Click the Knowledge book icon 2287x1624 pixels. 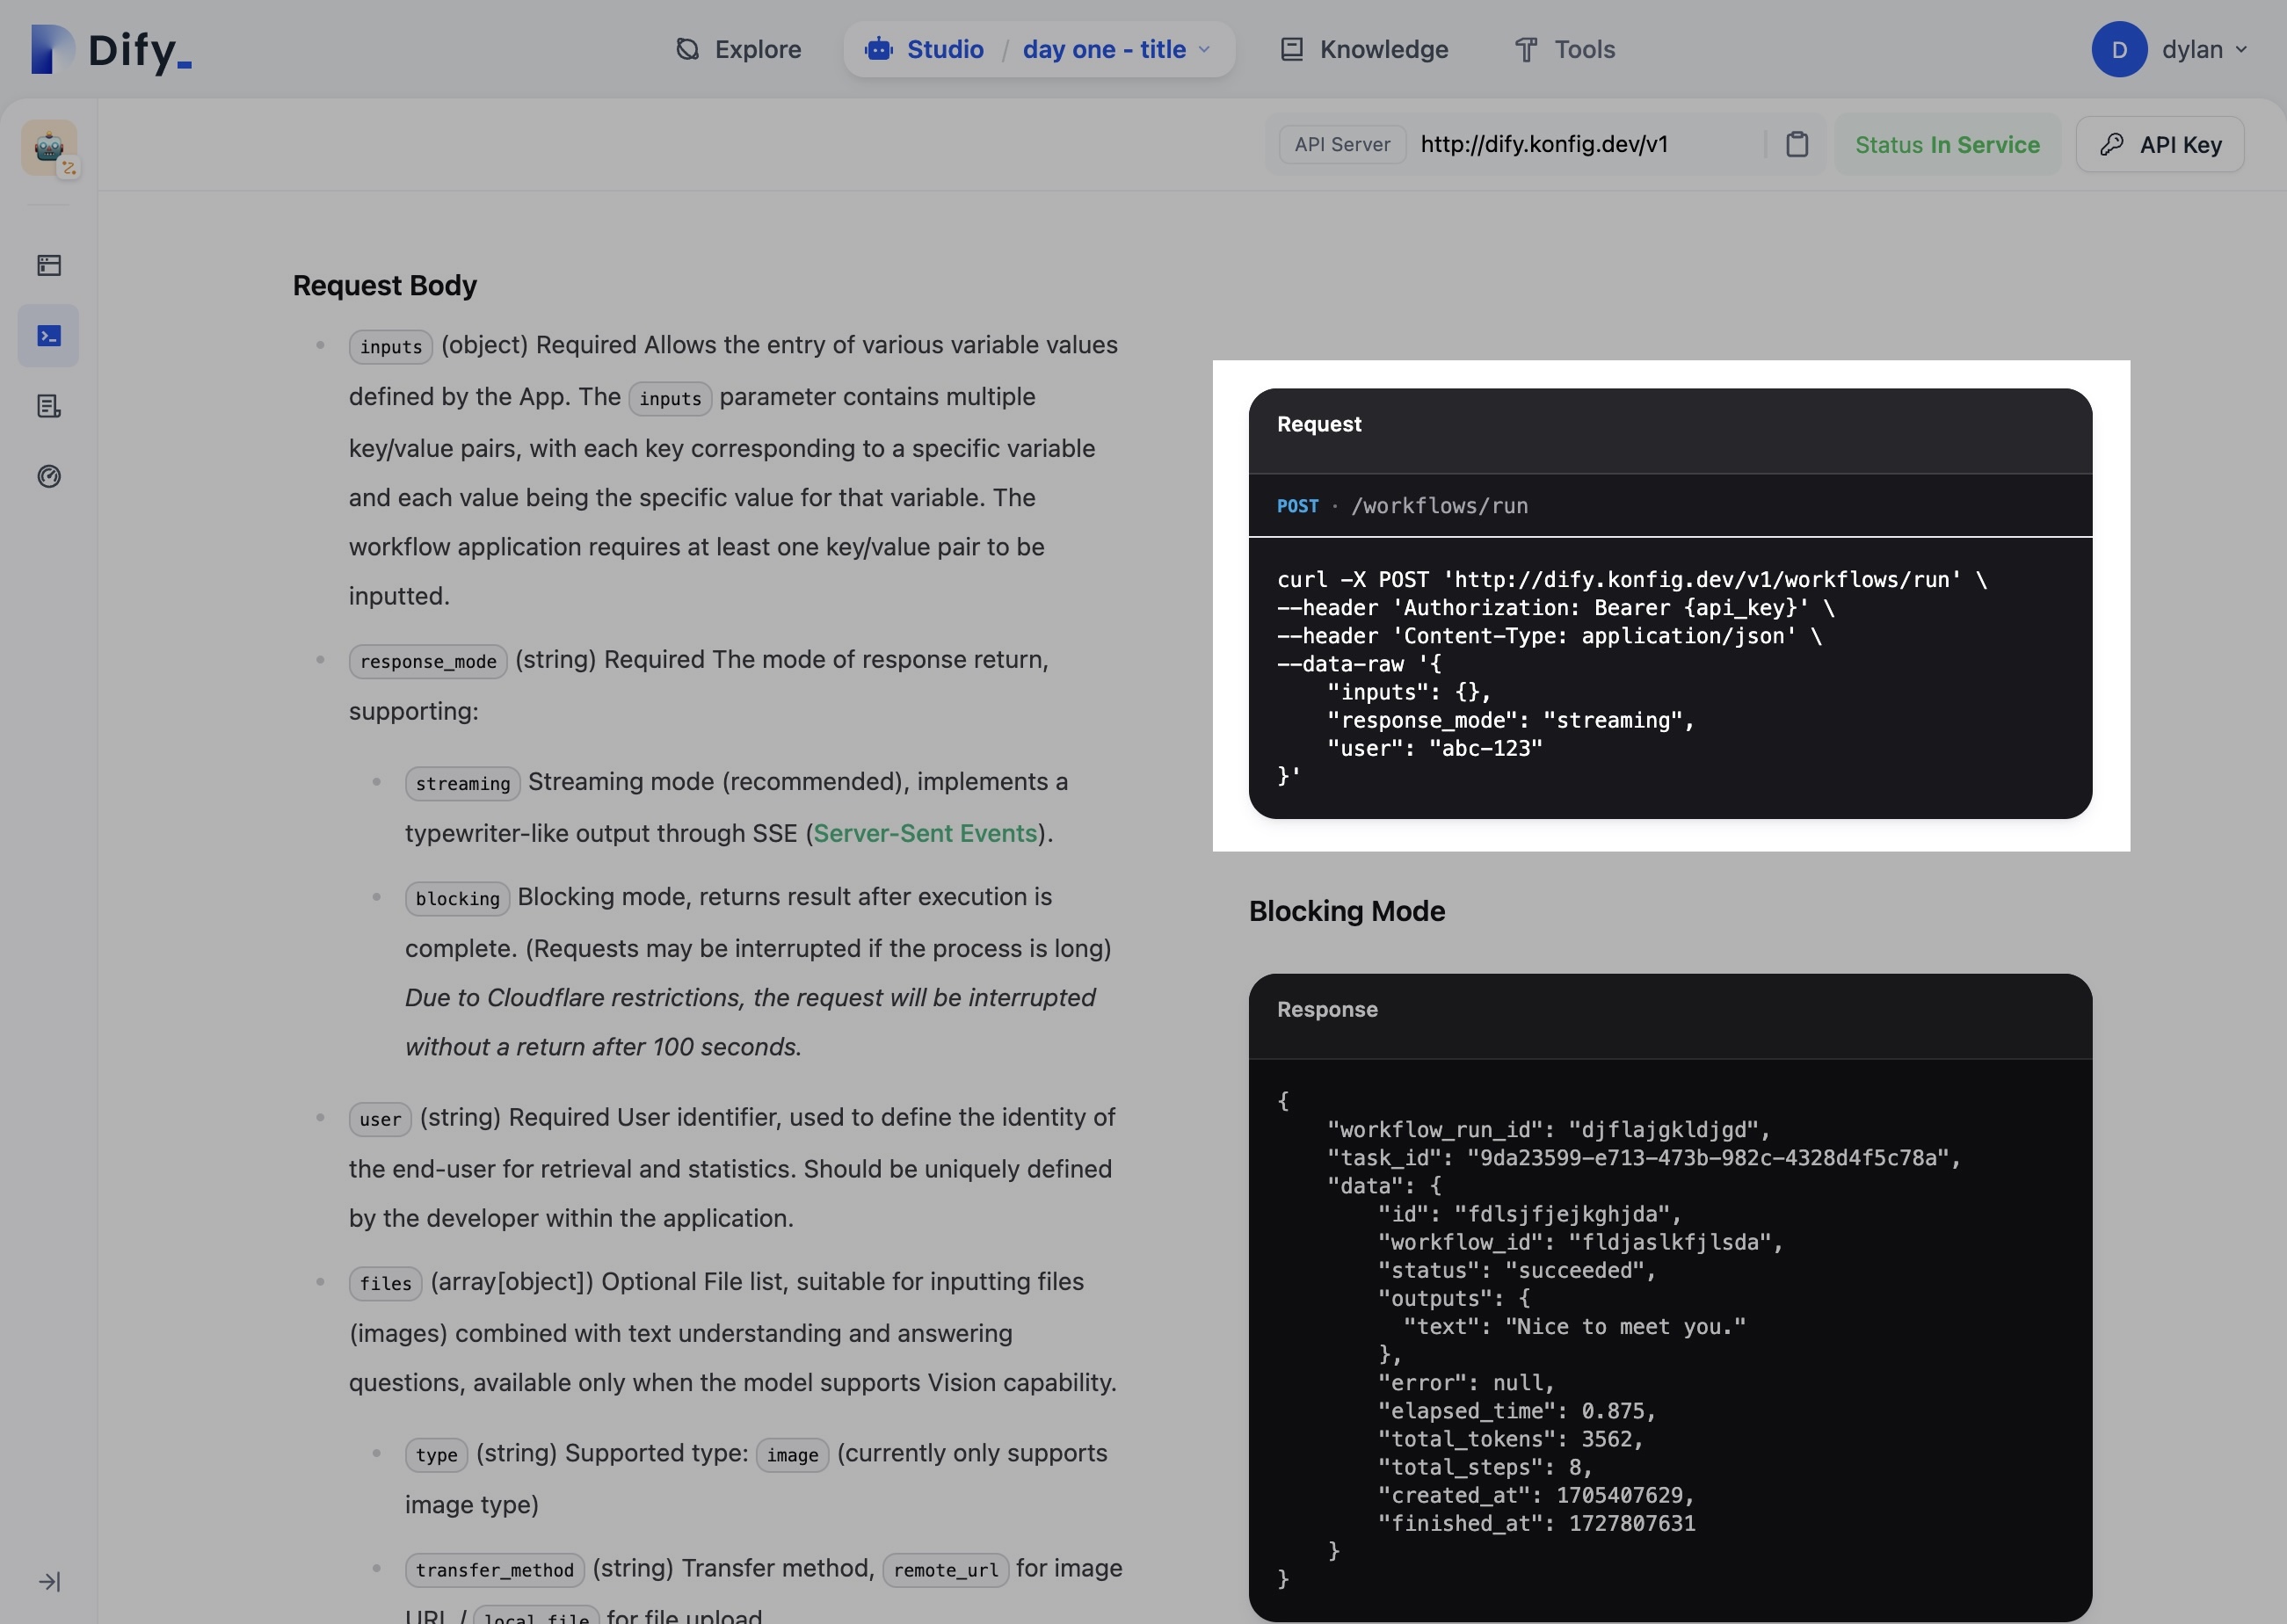(x=1292, y=49)
